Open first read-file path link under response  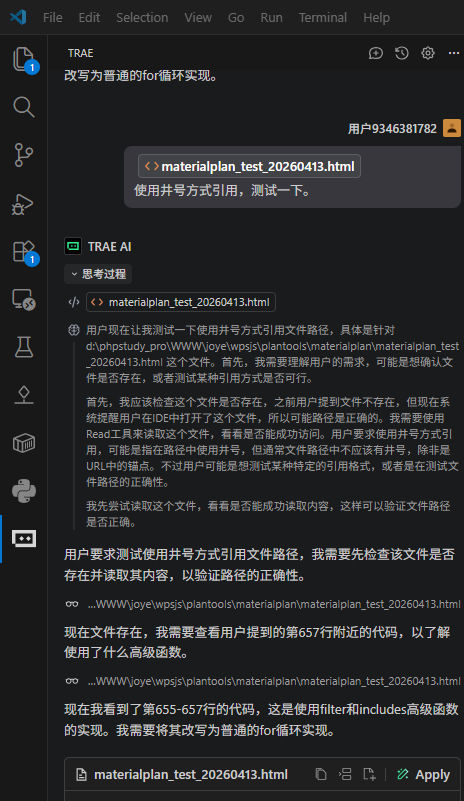273,604
